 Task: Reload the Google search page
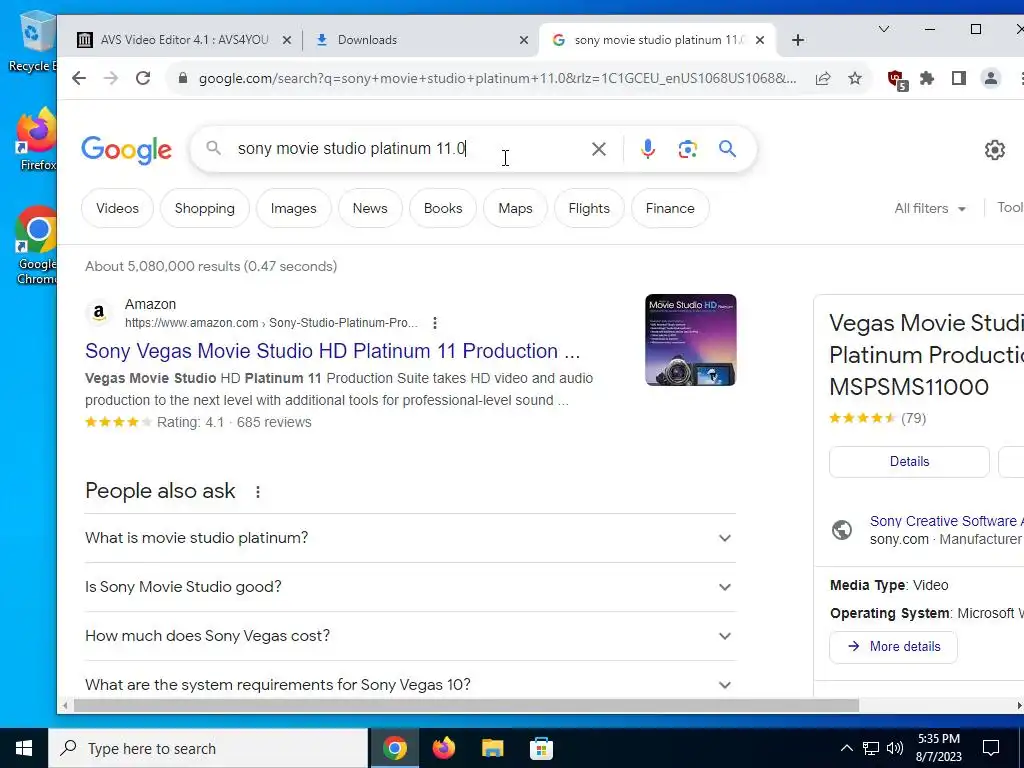(x=143, y=78)
